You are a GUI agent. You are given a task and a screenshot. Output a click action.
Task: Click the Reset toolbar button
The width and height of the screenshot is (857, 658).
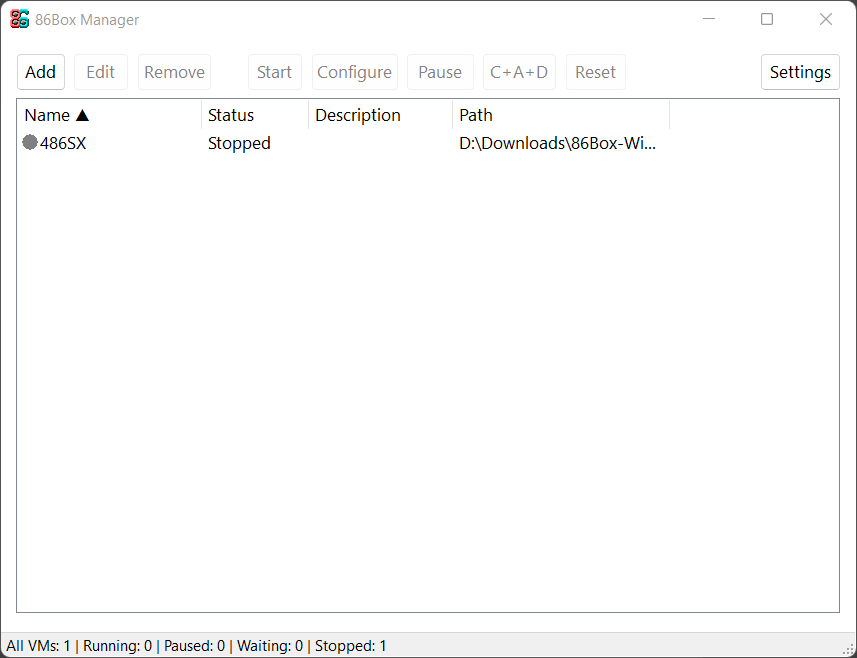pyautogui.click(x=595, y=72)
